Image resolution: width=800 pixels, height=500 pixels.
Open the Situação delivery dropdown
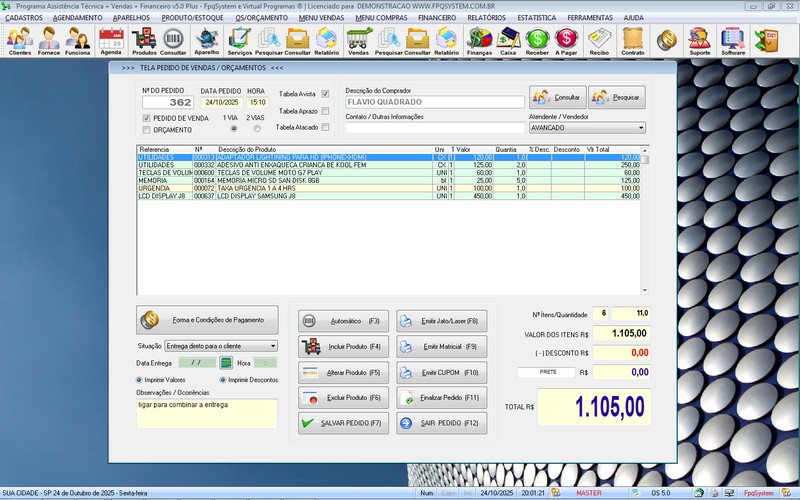click(273, 346)
